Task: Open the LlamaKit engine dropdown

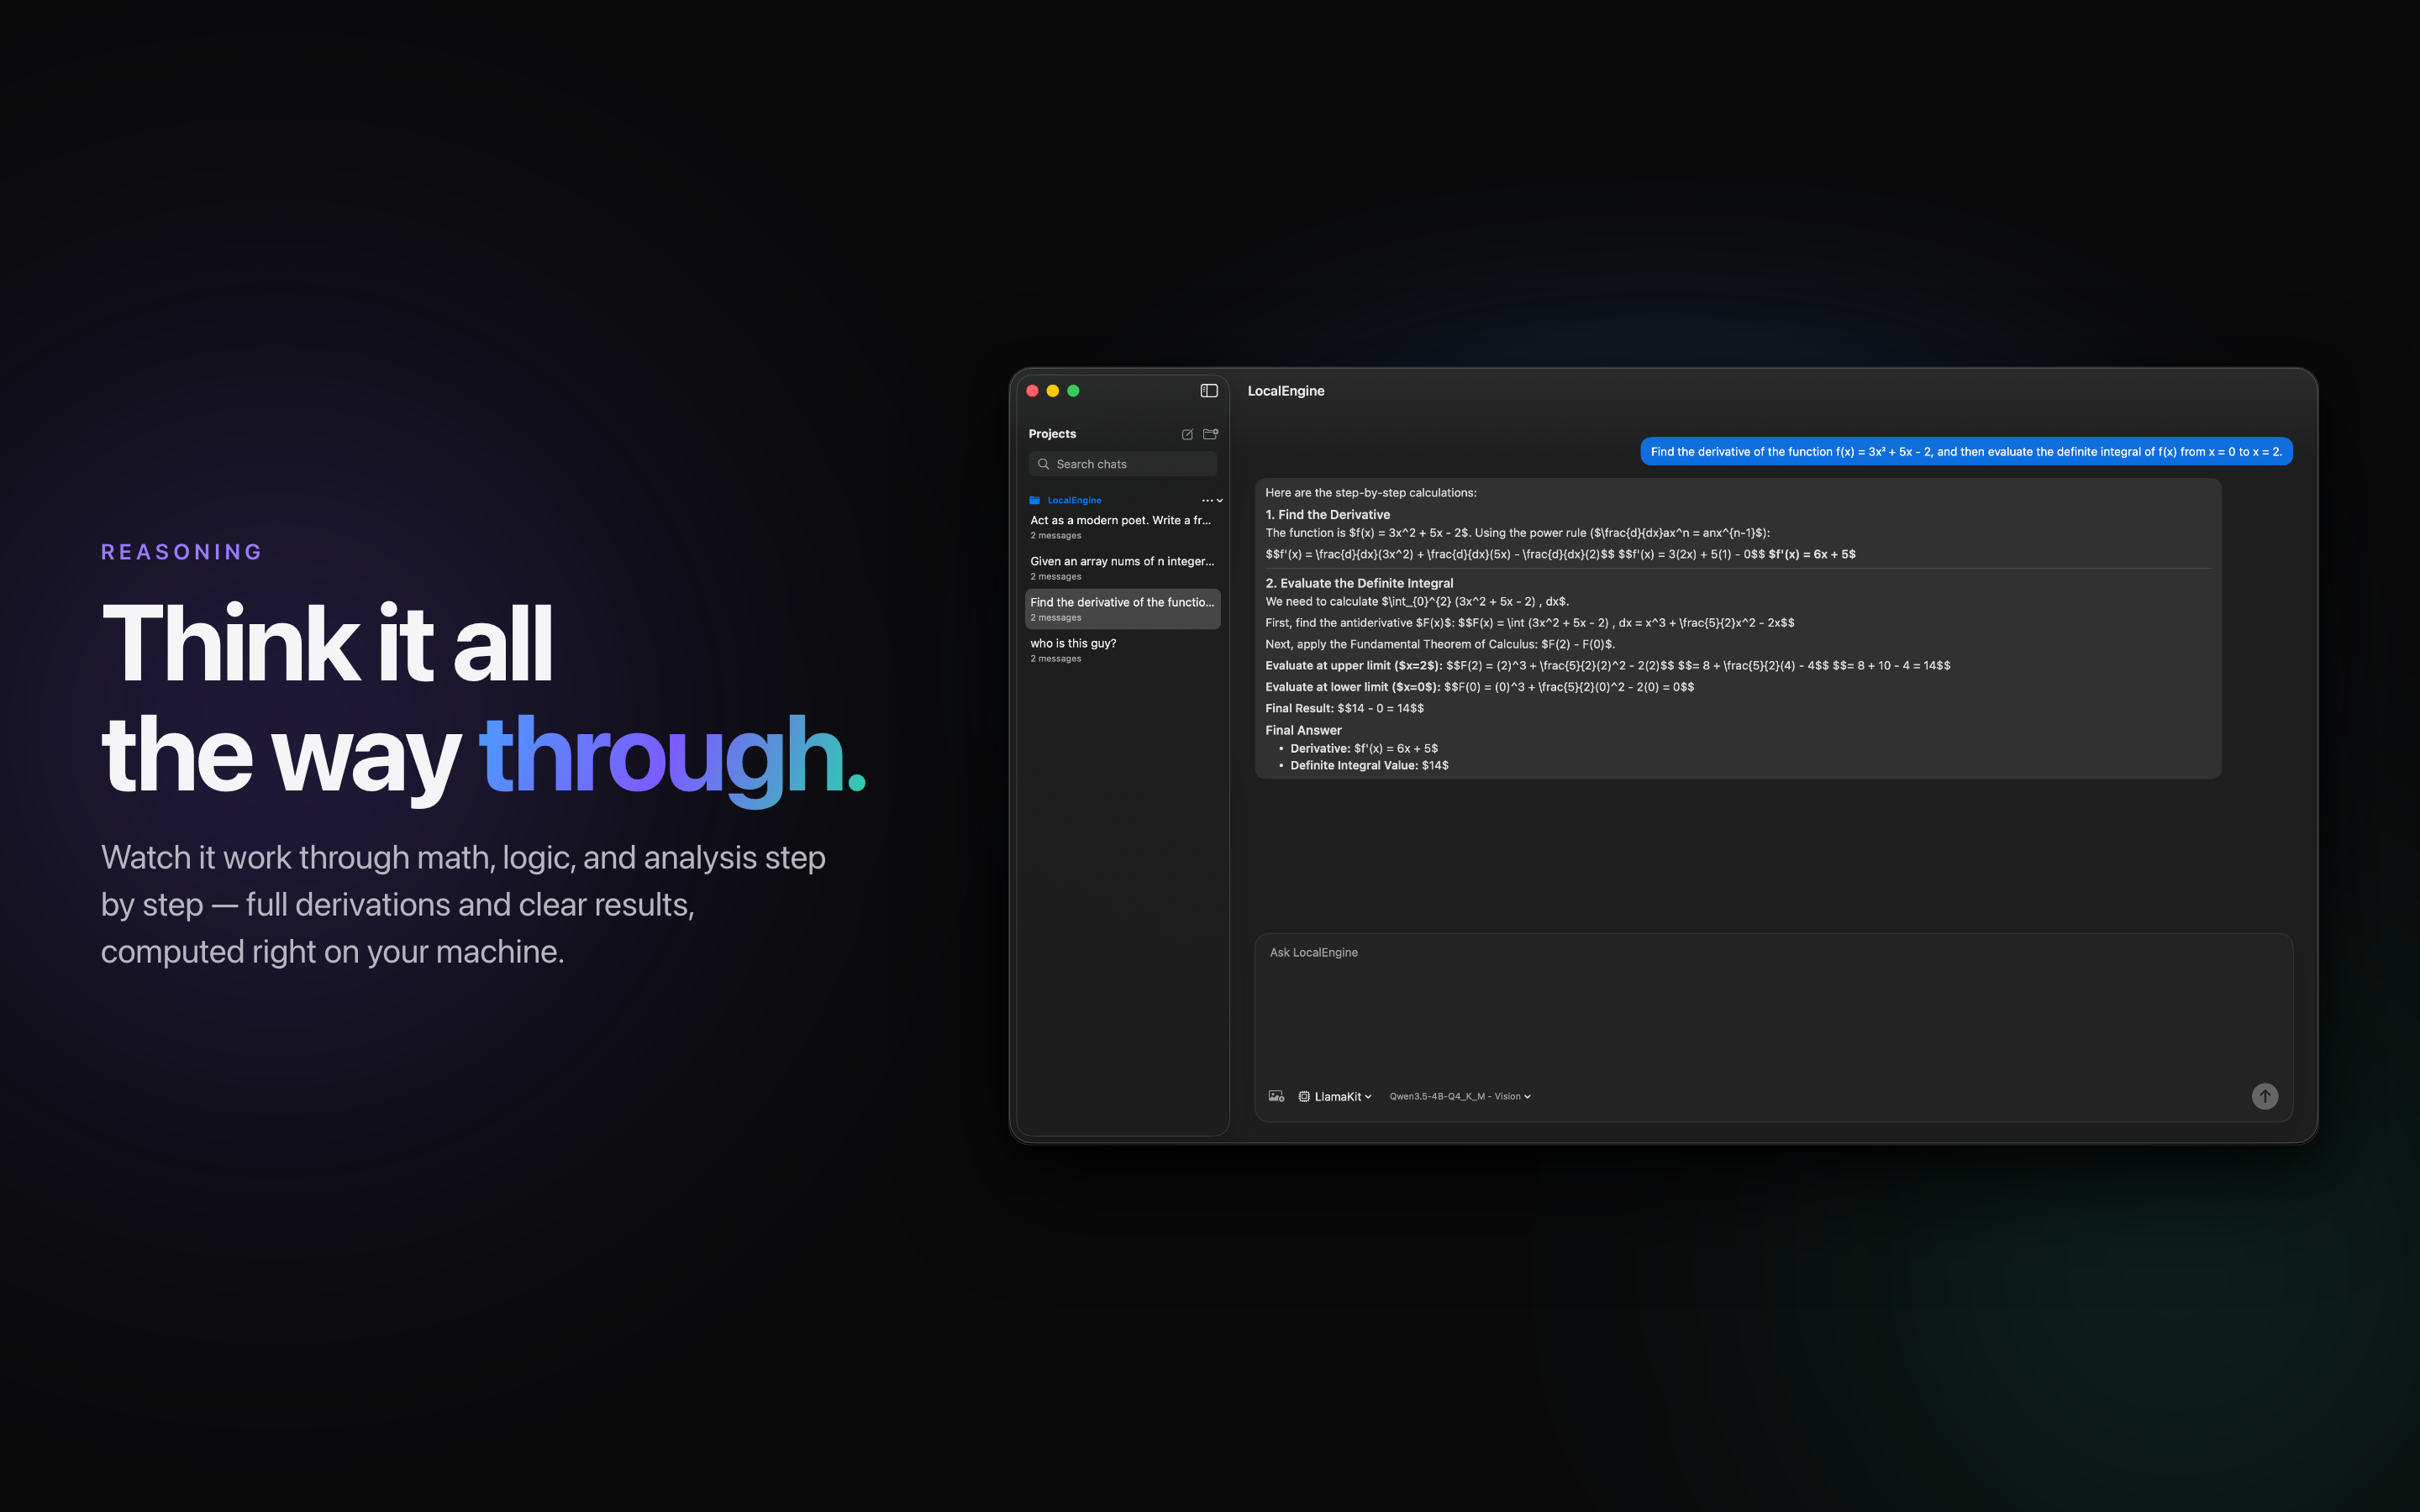Action: [x=1335, y=1096]
